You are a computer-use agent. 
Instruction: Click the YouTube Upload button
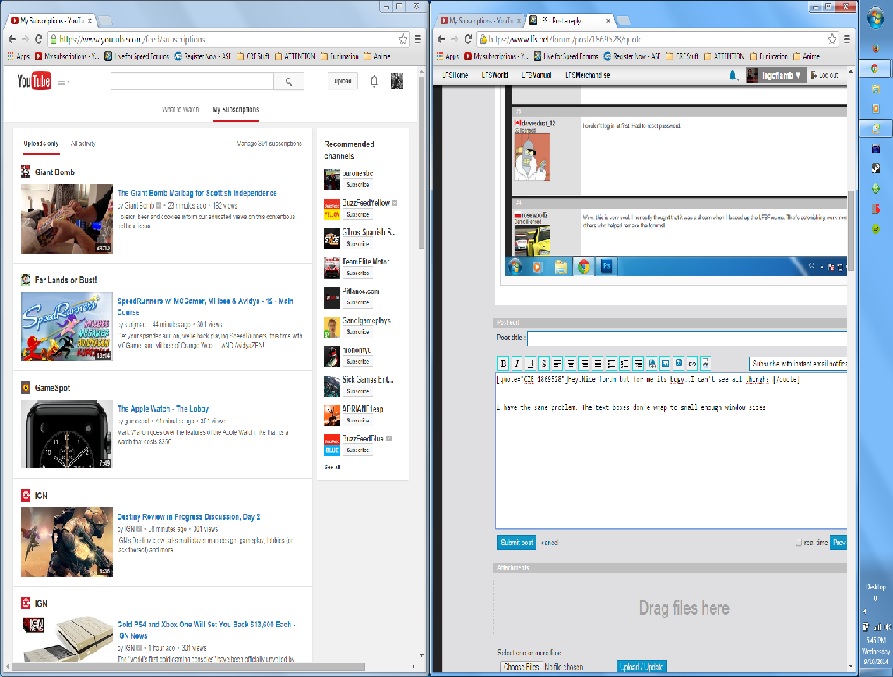click(x=343, y=81)
